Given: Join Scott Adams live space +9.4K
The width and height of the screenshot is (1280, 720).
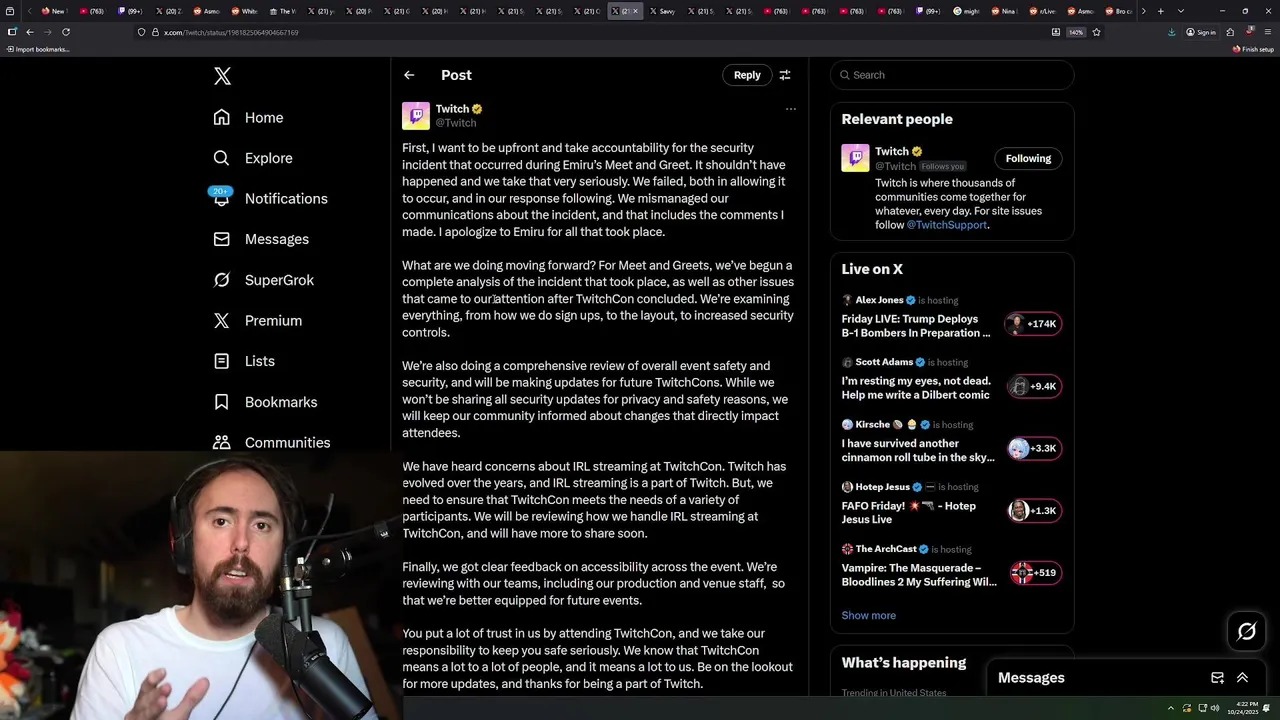Looking at the screenshot, I should tap(1034, 386).
